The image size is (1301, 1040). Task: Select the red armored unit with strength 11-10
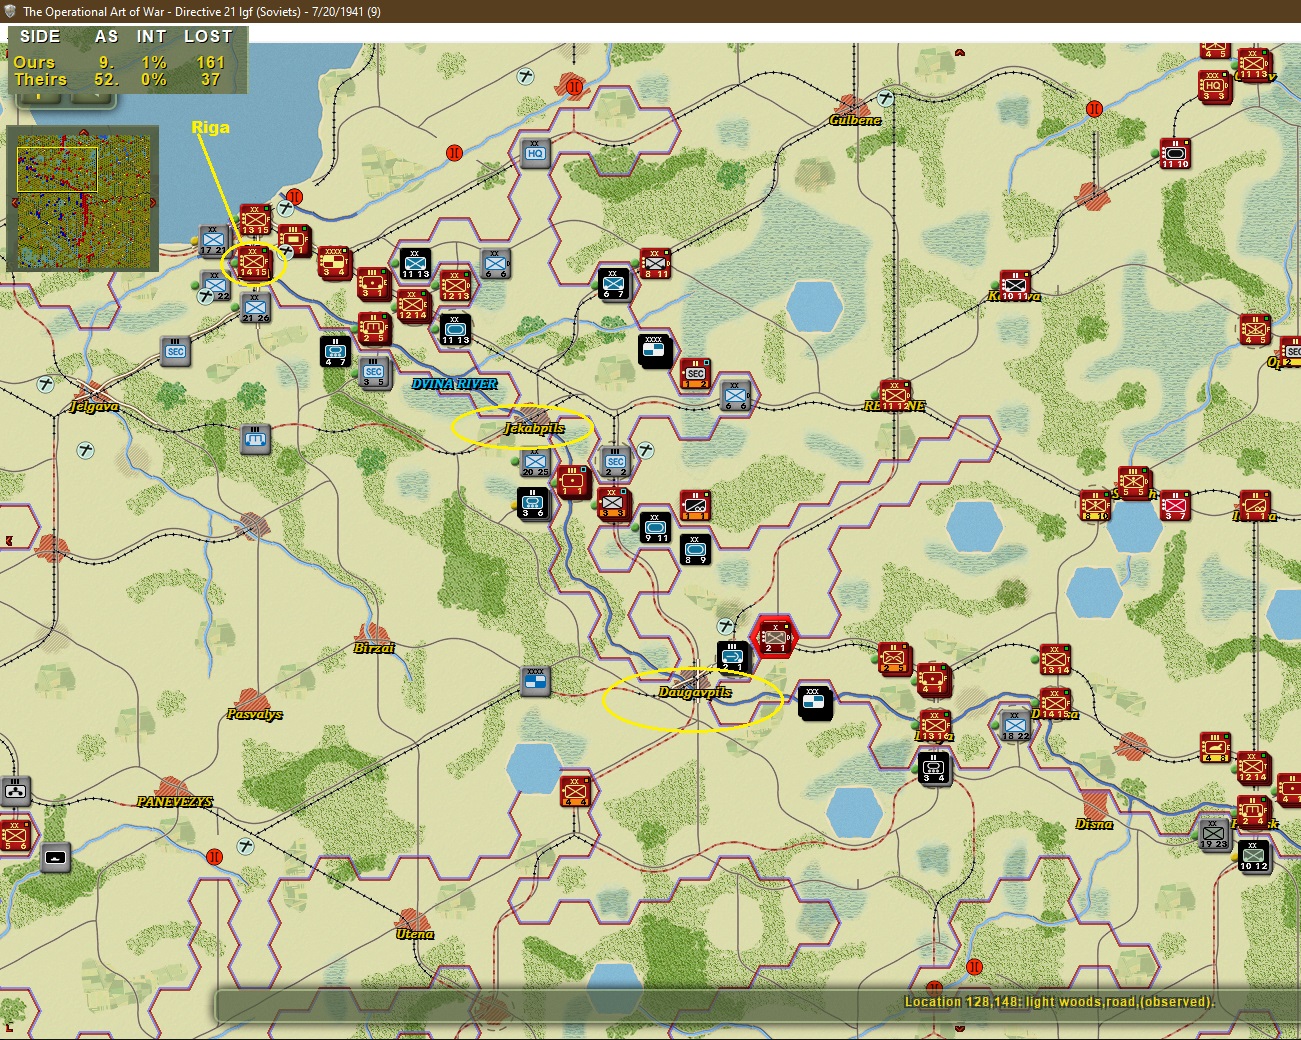pos(1174,153)
